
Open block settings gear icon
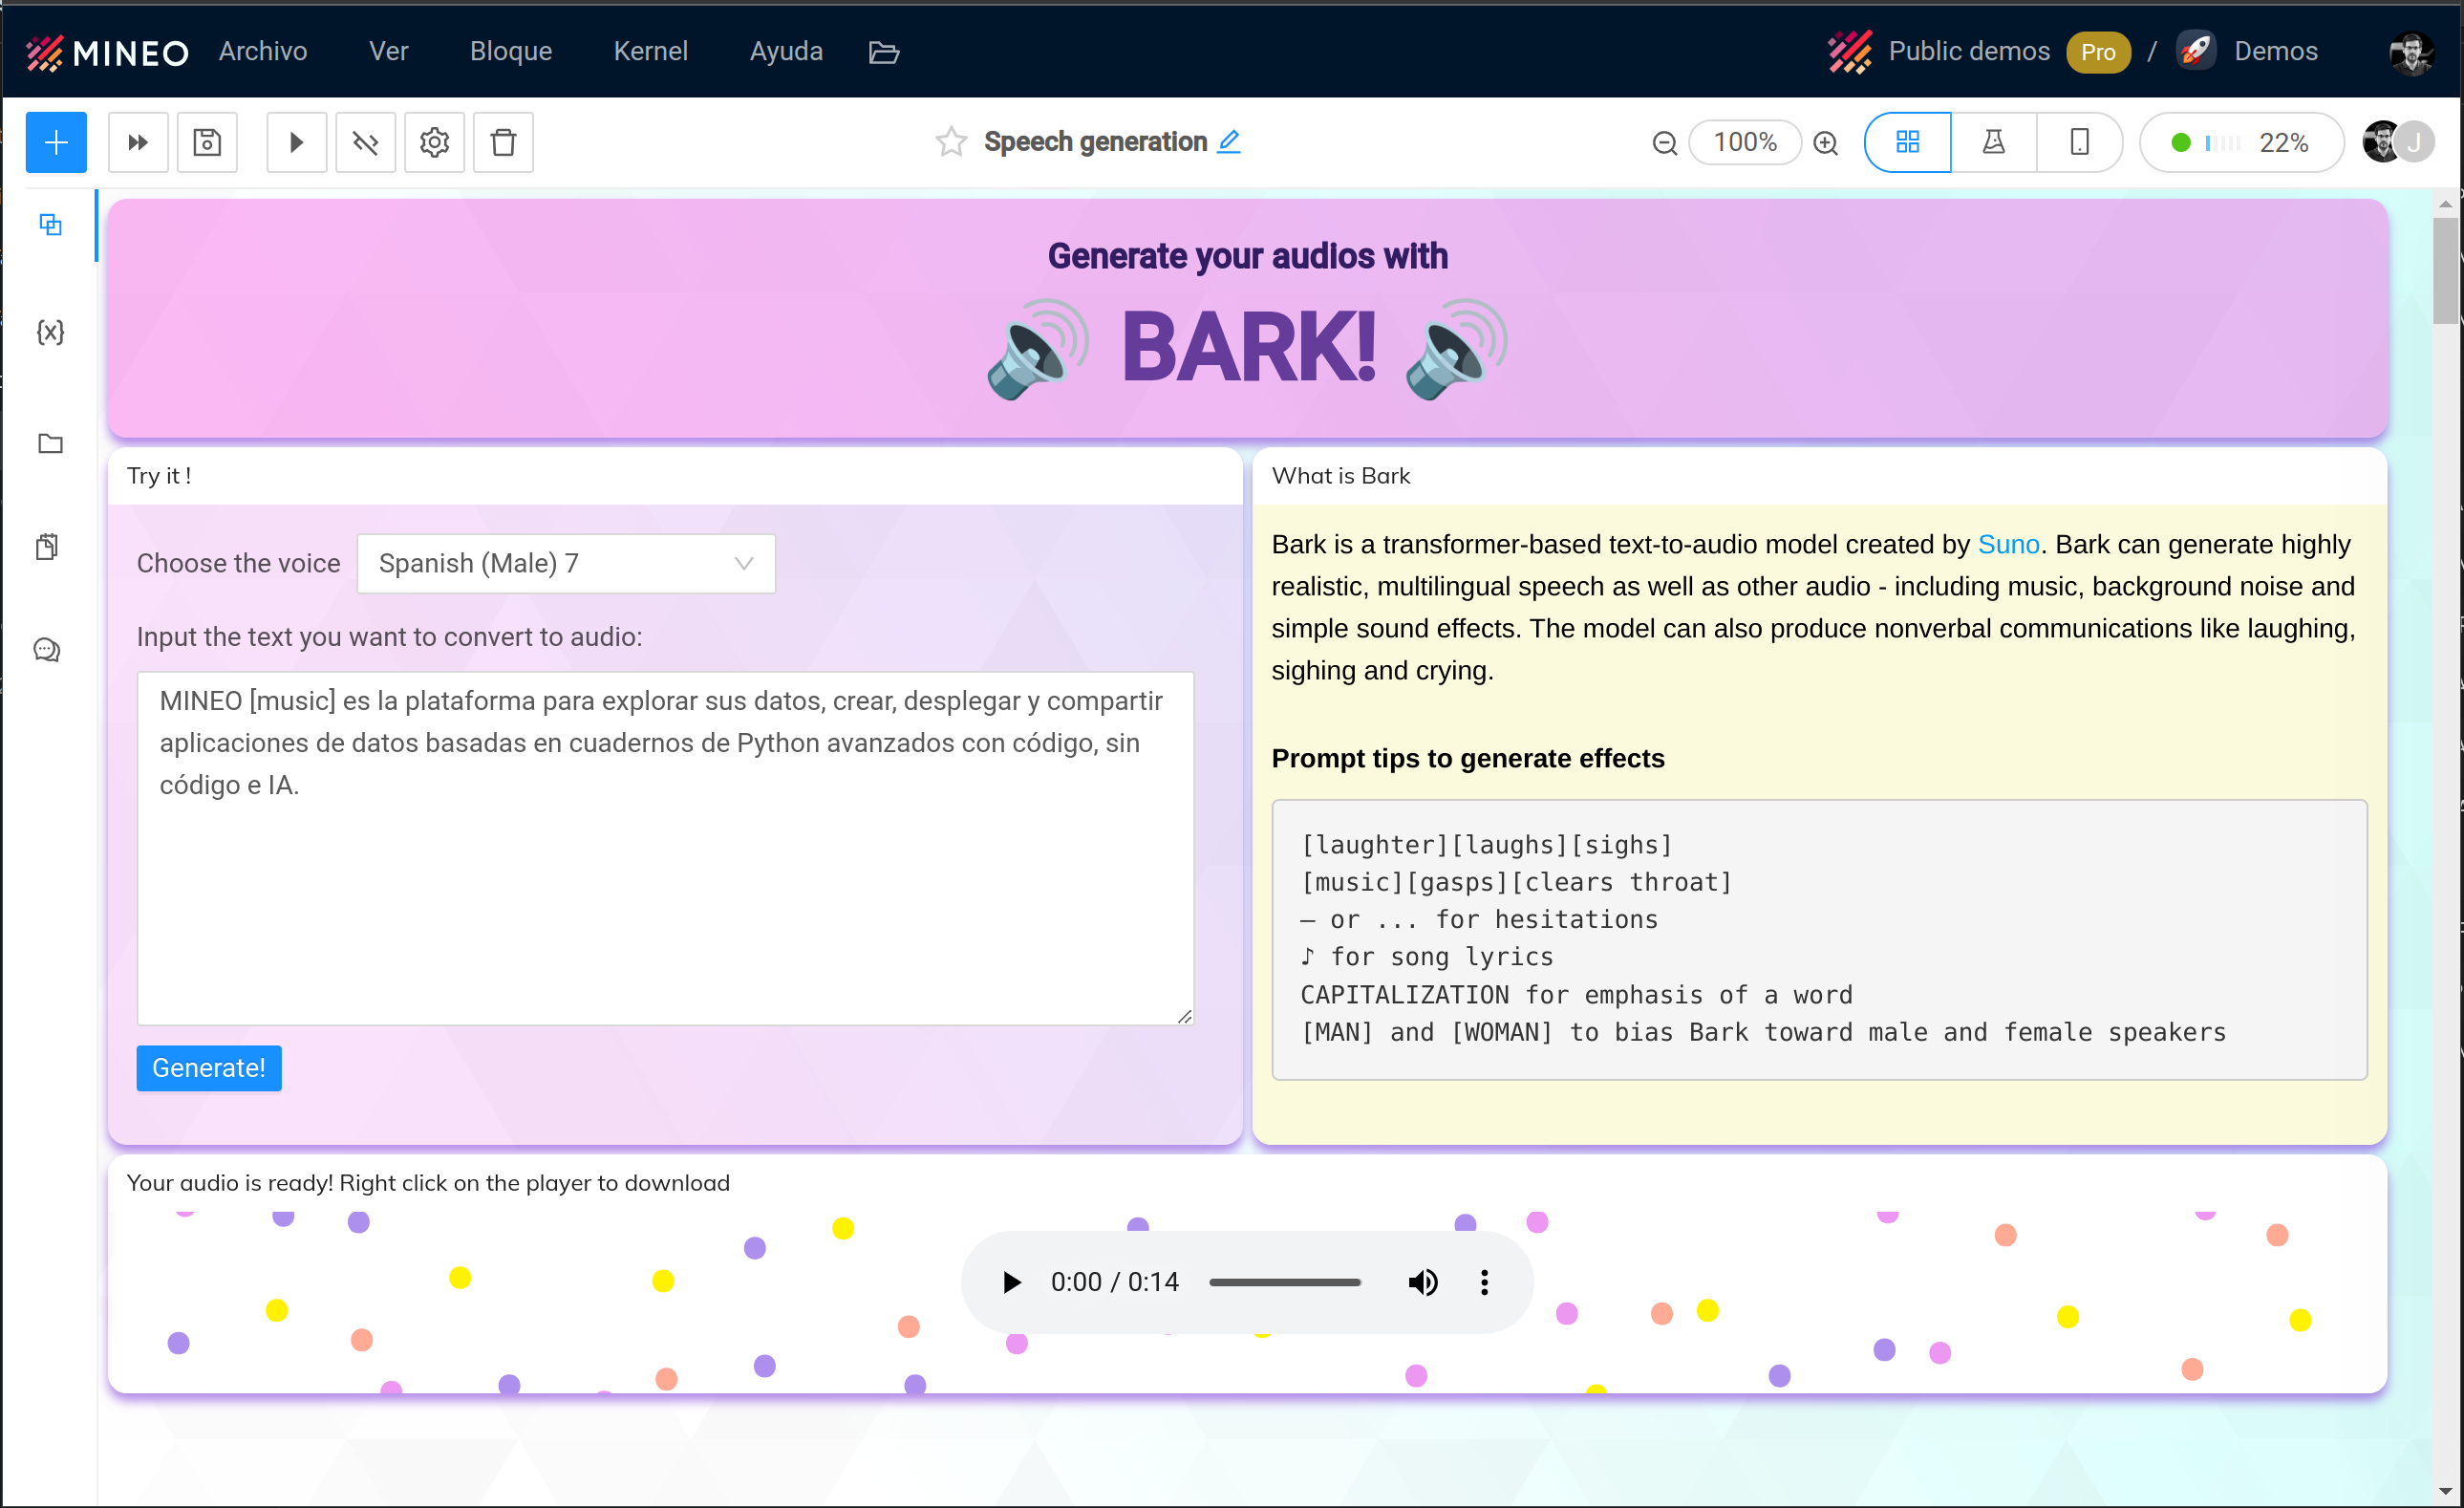434,142
